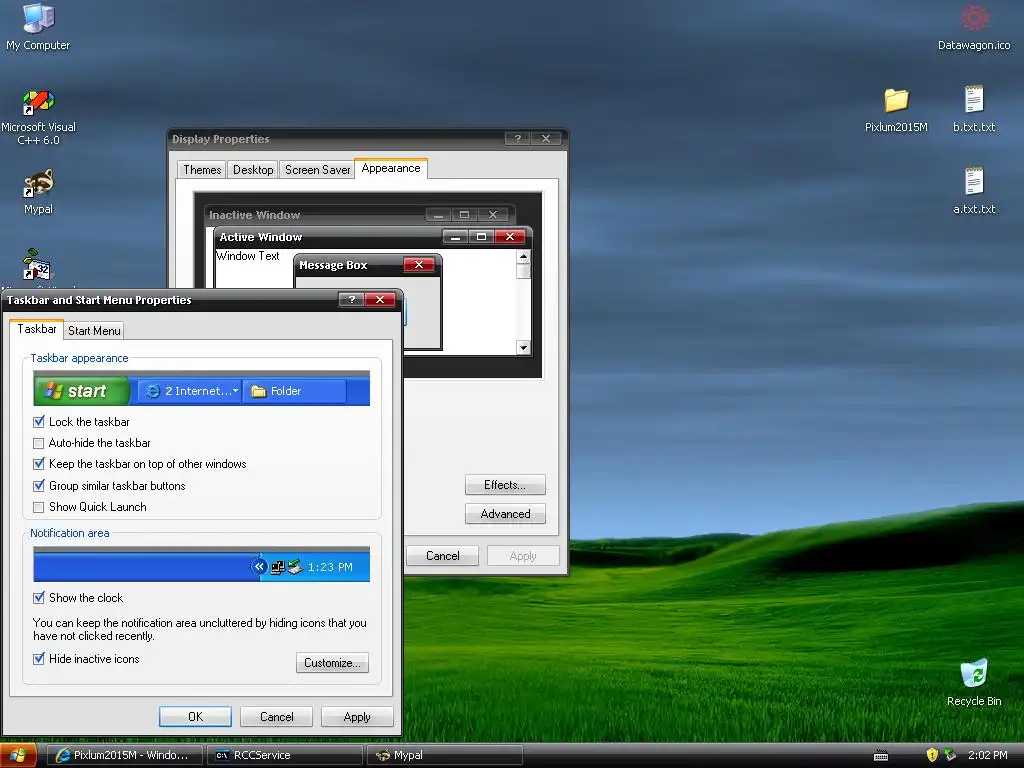Select the a.txt.txt file icon
1024x768 pixels.
pyautogui.click(x=974, y=191)
